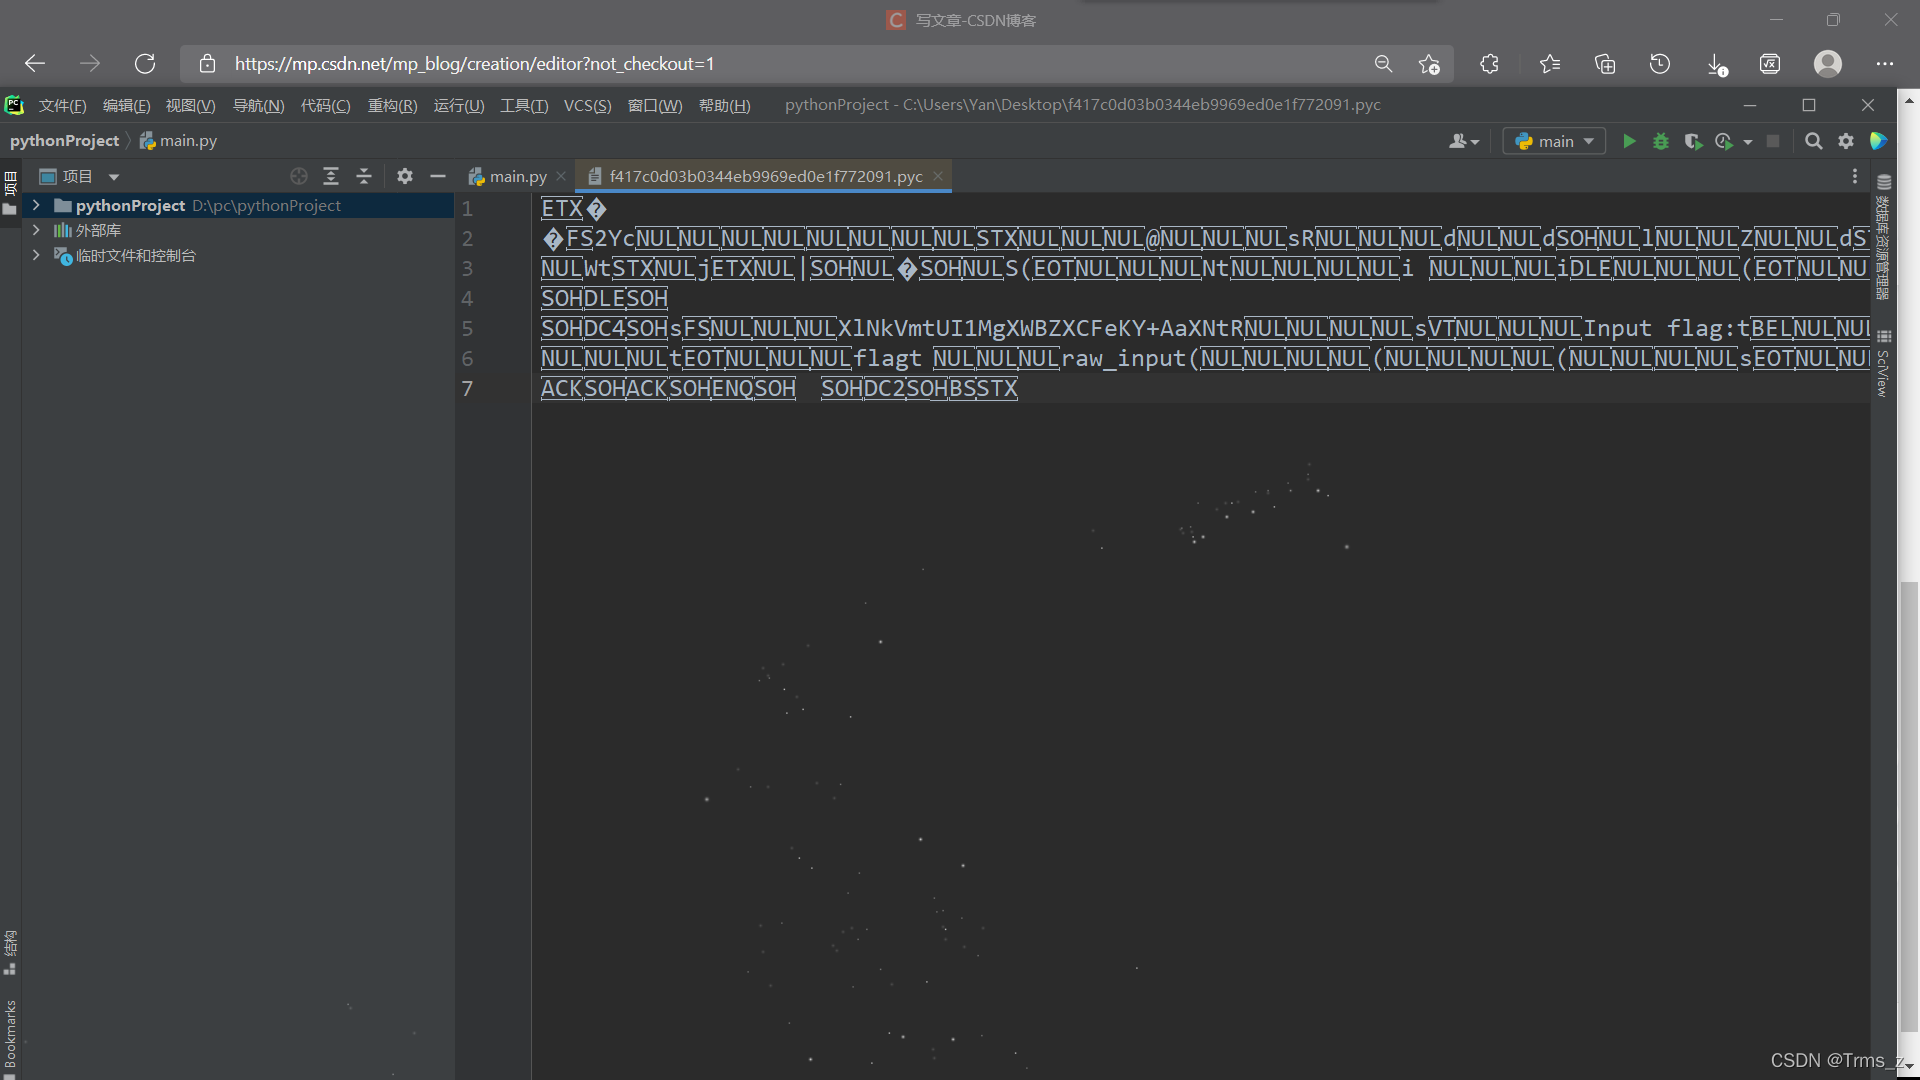Viewport: 1920px width, 1080px height.
Task: Open browser history clock icon
Action: tap(1660, 64)
